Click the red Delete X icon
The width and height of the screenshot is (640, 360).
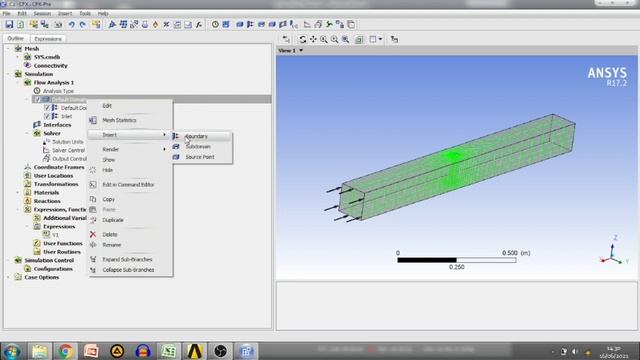(x=93, y=234)
